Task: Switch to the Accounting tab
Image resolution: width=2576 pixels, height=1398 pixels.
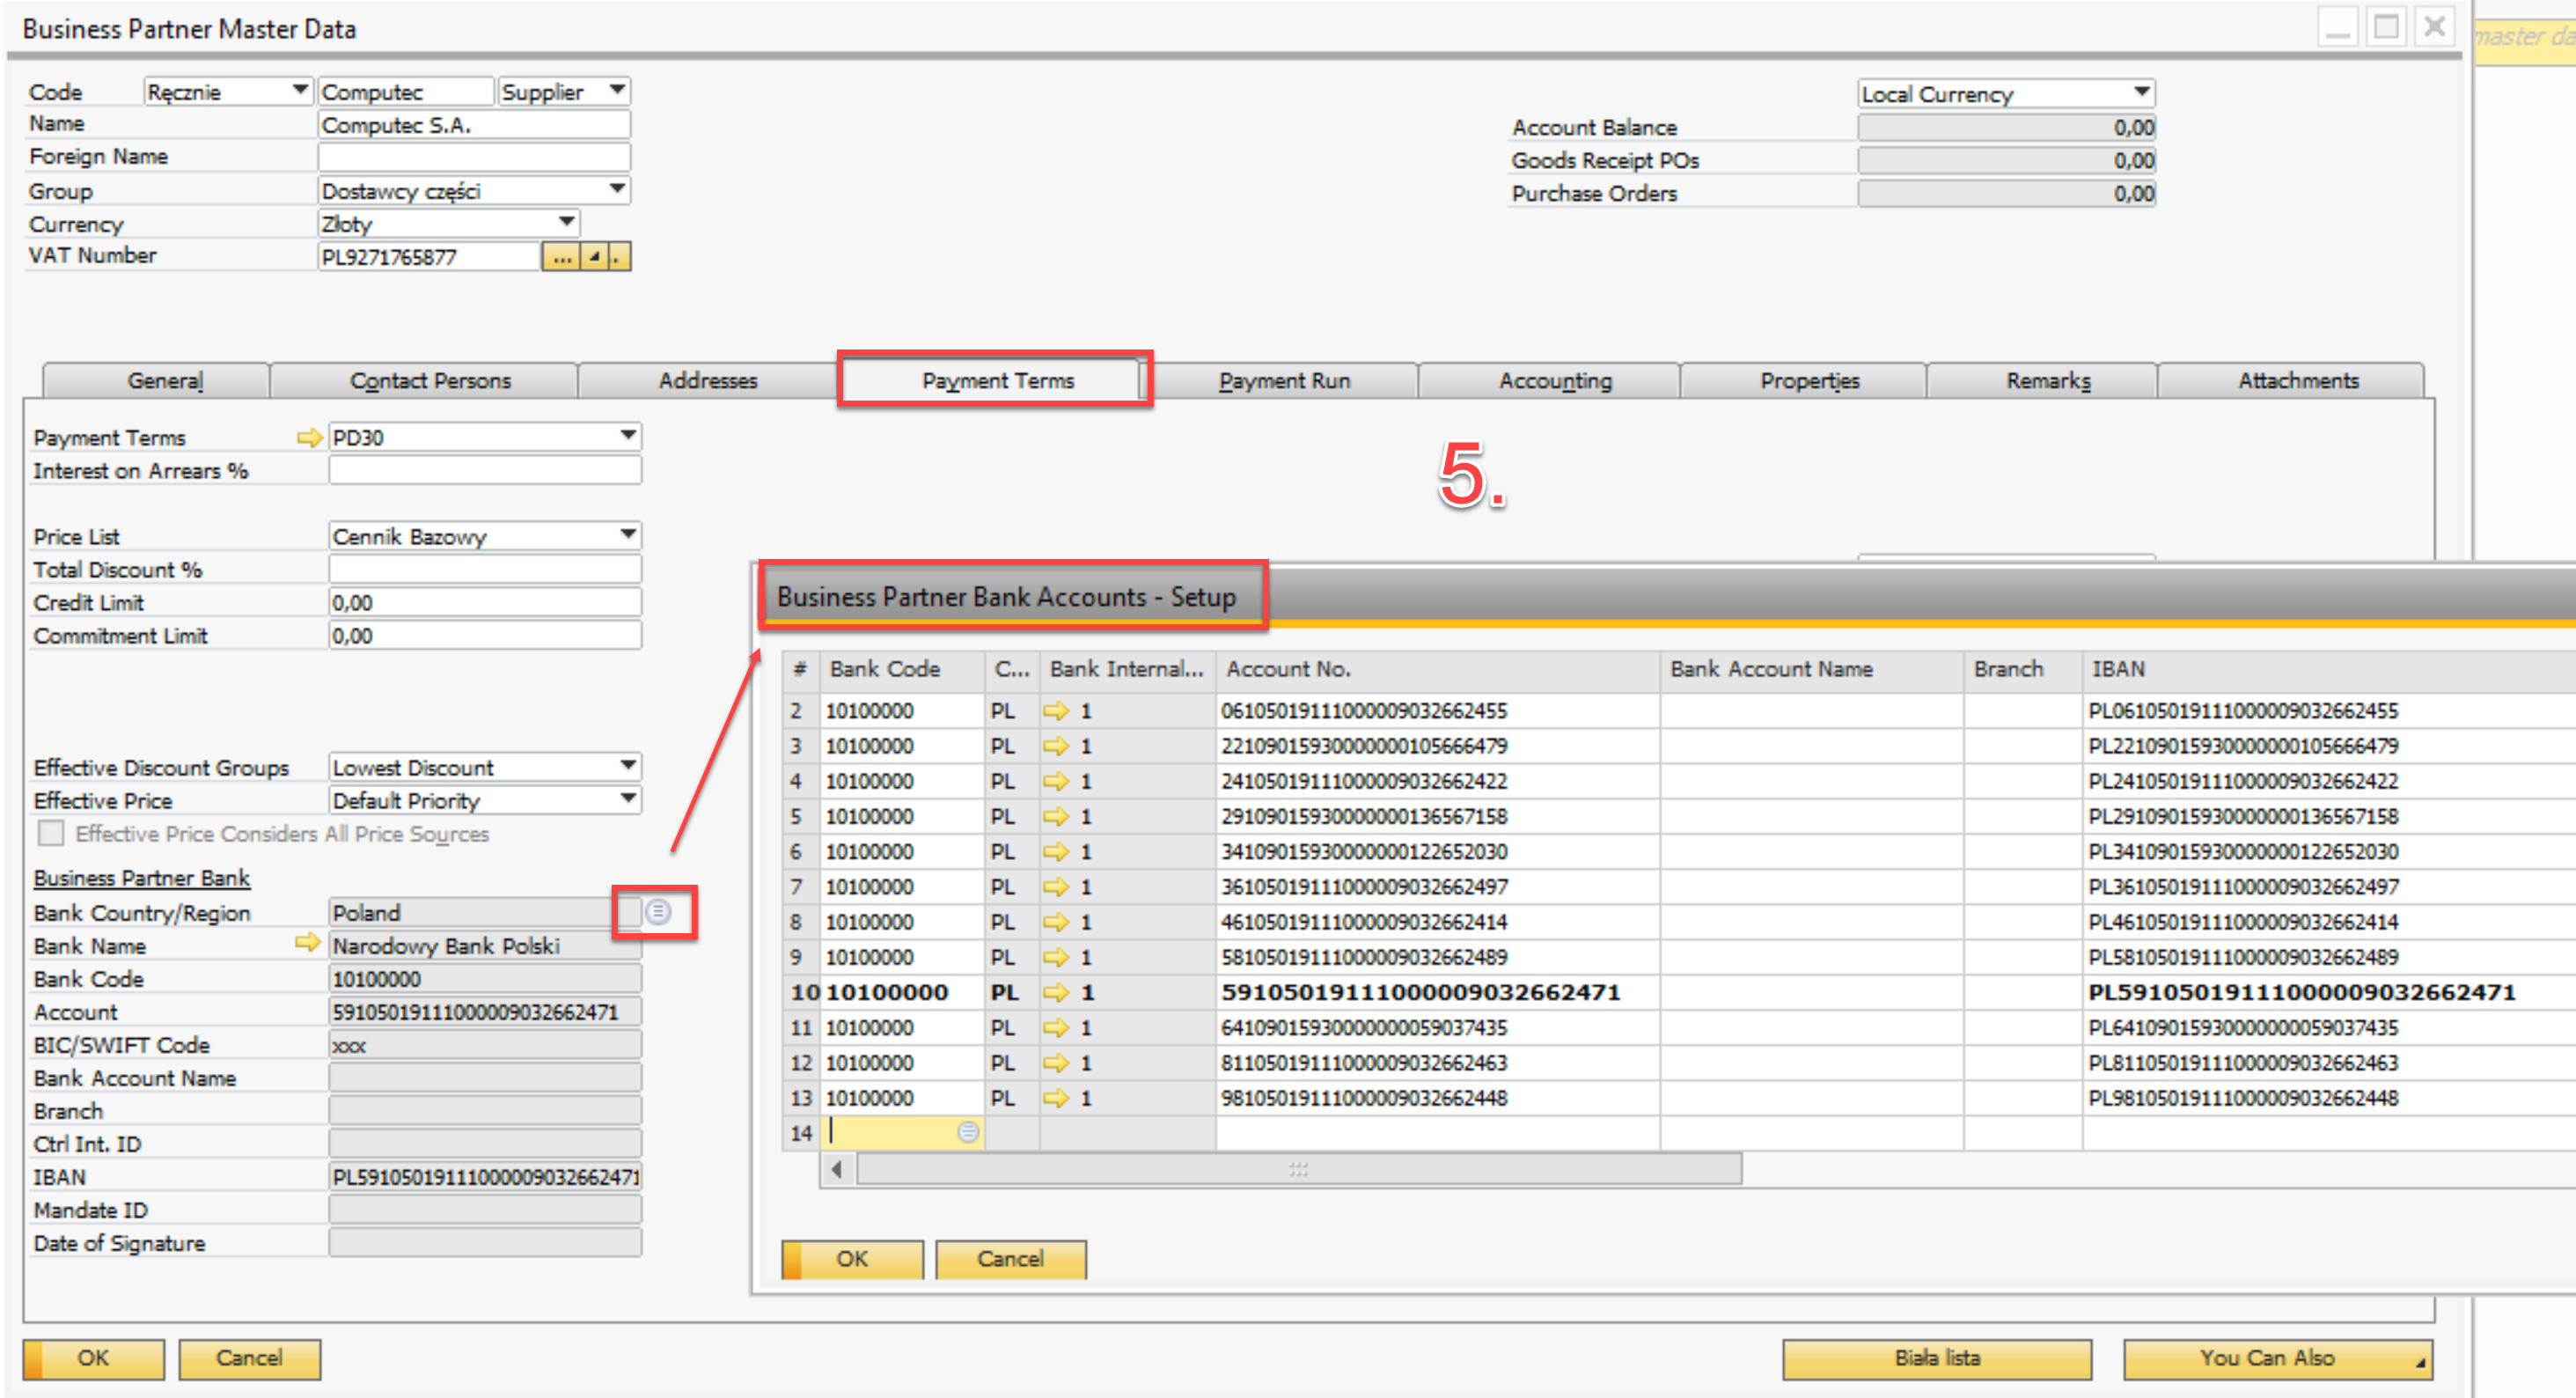Action: 1554,381
